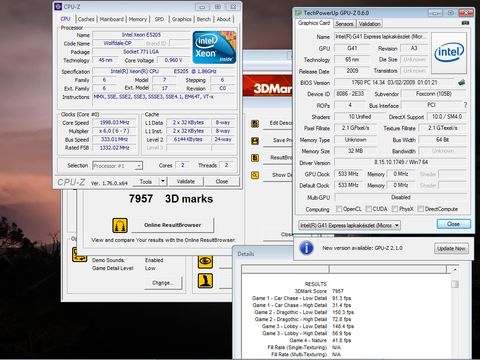Click the options yellow arrows icon in 3DMark

[79, 255]
